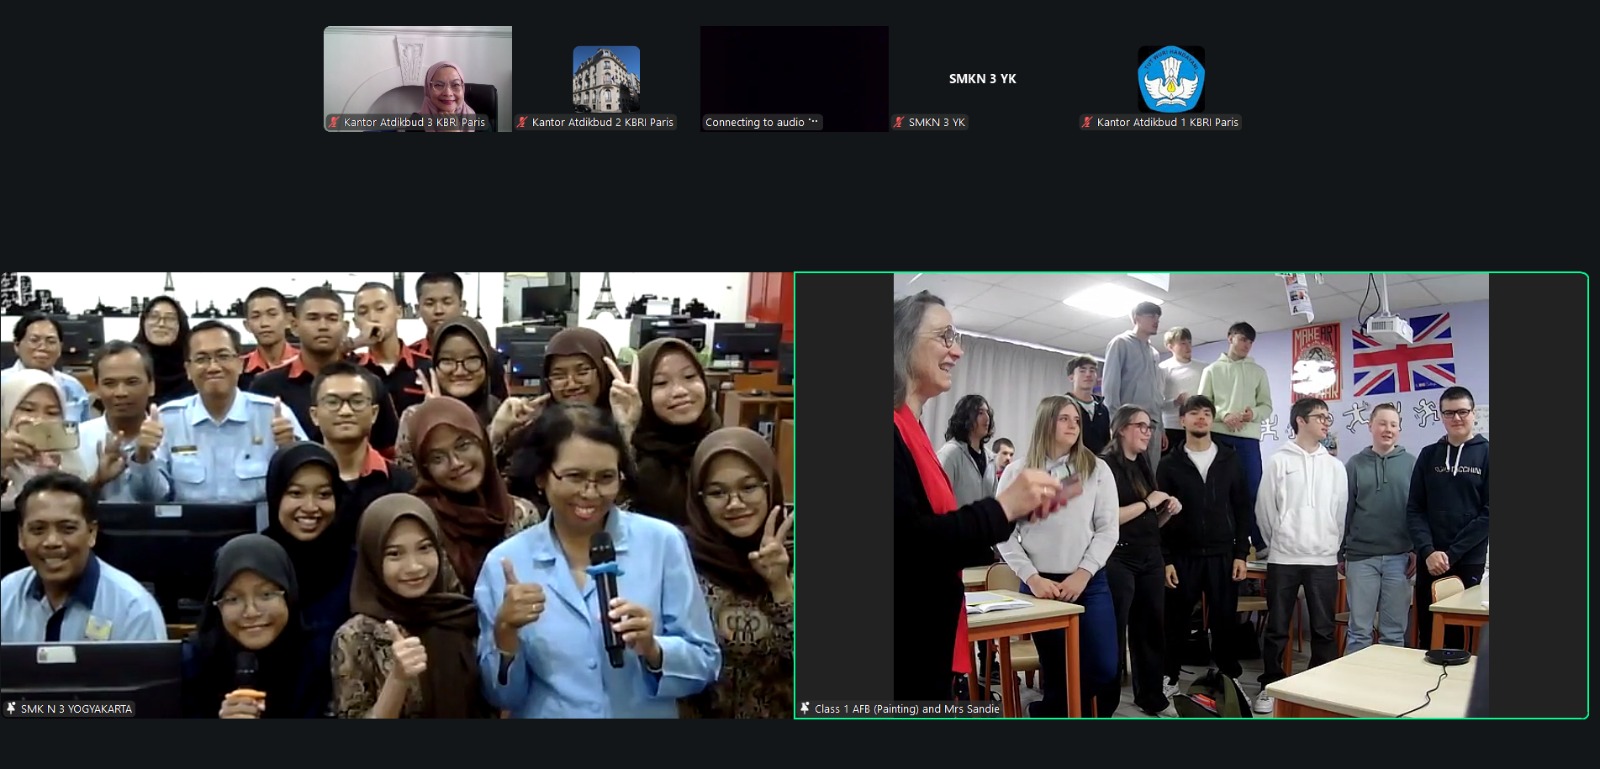
Task: Click the building avatar of Kantor Atdikbud 2
Action: 606,79
